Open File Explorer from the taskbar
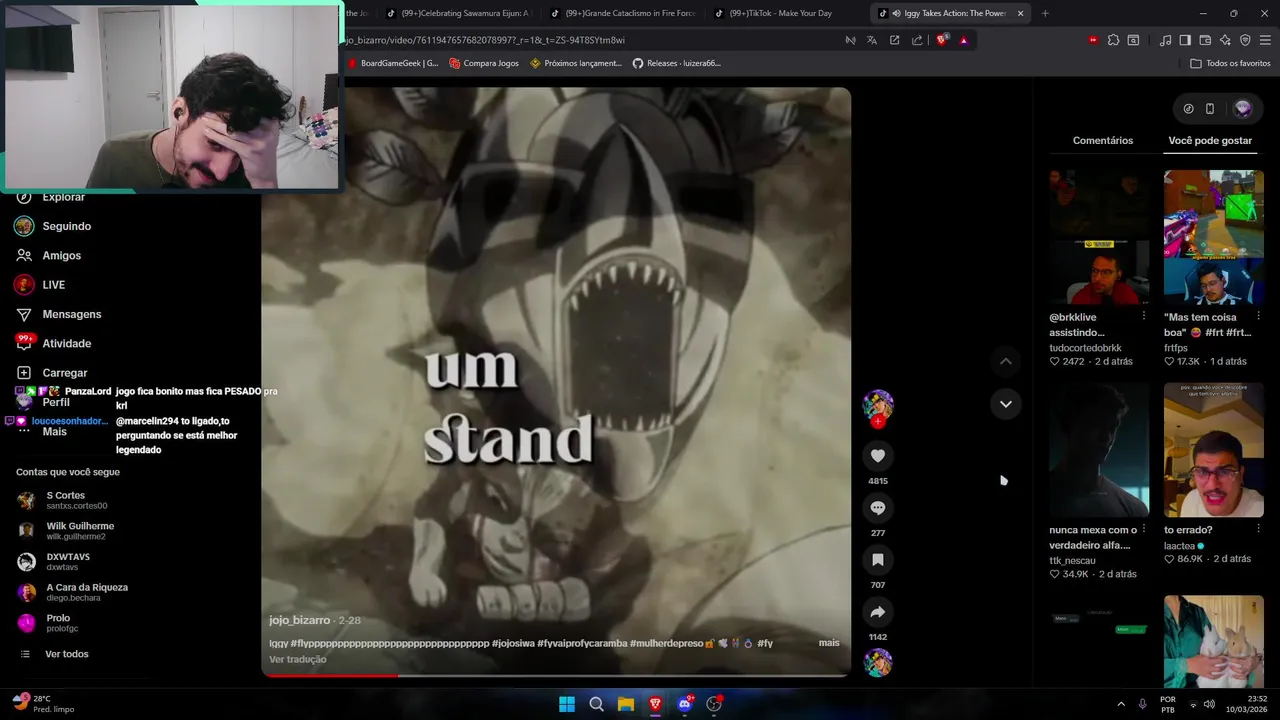 pos(626,704)
